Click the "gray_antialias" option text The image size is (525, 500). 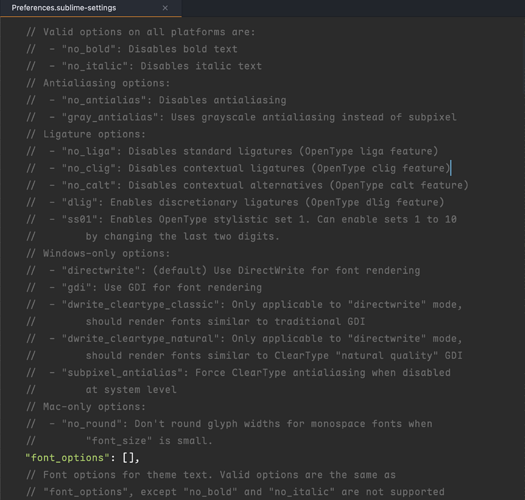click(110, 117)
